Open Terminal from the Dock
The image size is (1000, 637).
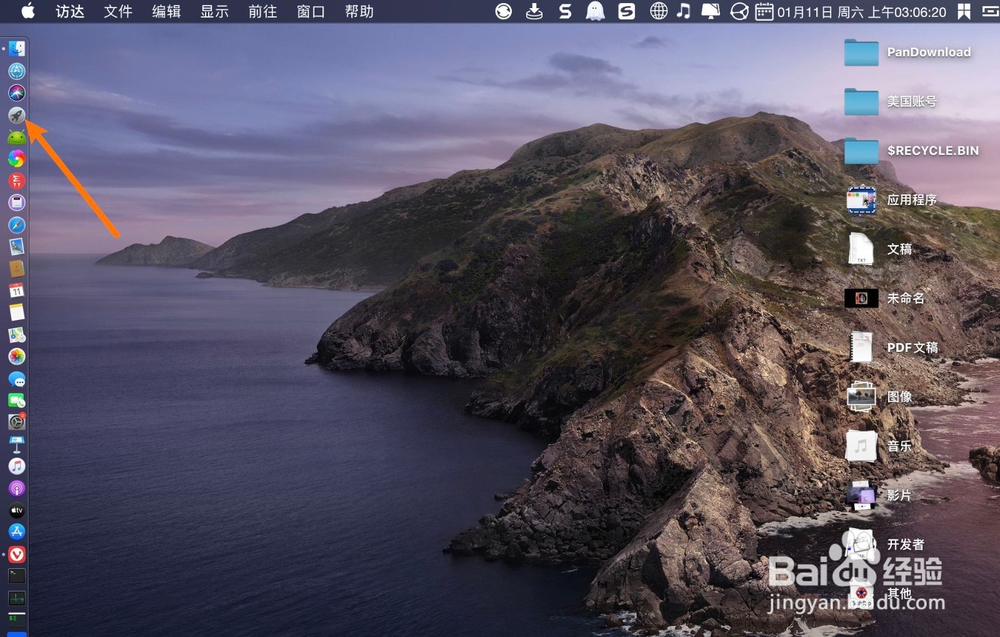[x=17, y=576]
